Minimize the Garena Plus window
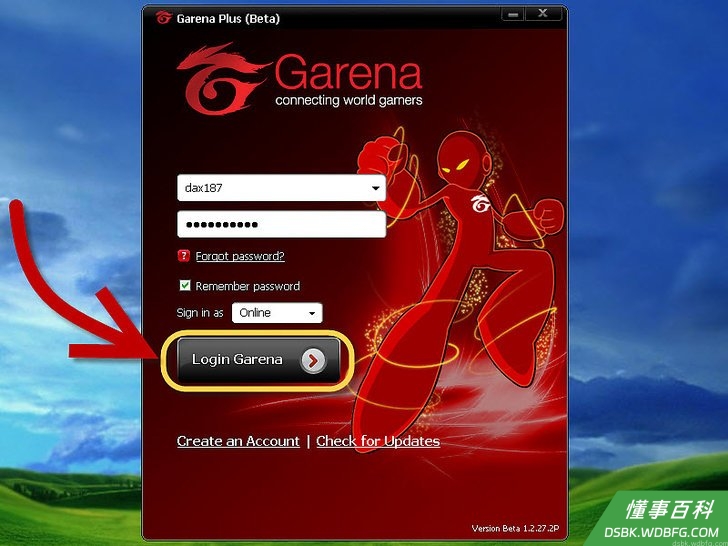 [x=513, y=14]
